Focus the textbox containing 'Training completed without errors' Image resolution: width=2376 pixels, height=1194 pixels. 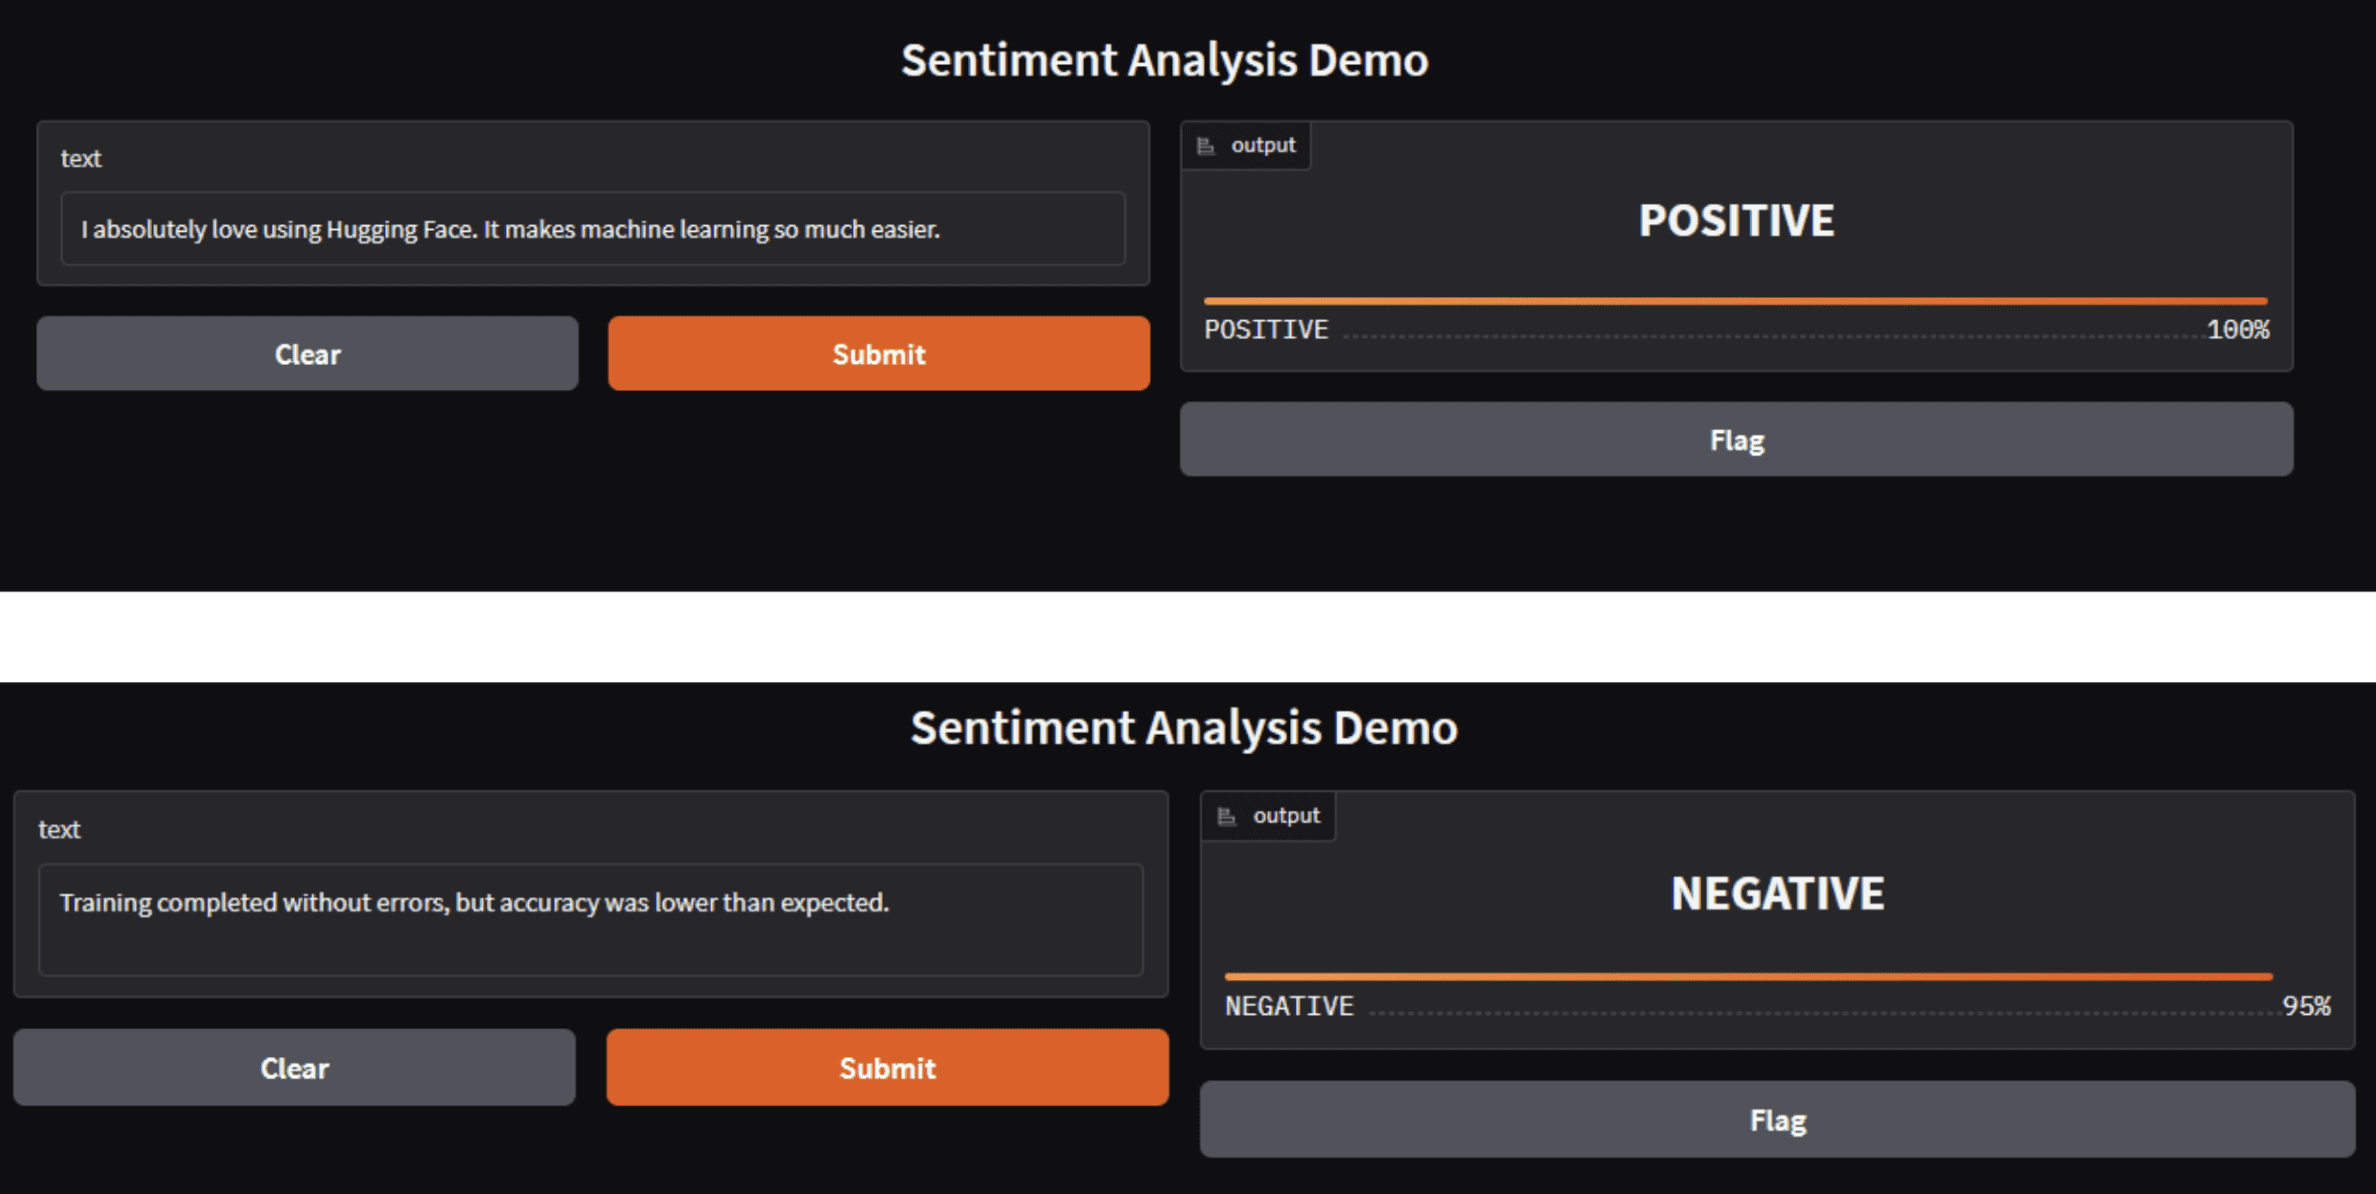coord(590,919)
